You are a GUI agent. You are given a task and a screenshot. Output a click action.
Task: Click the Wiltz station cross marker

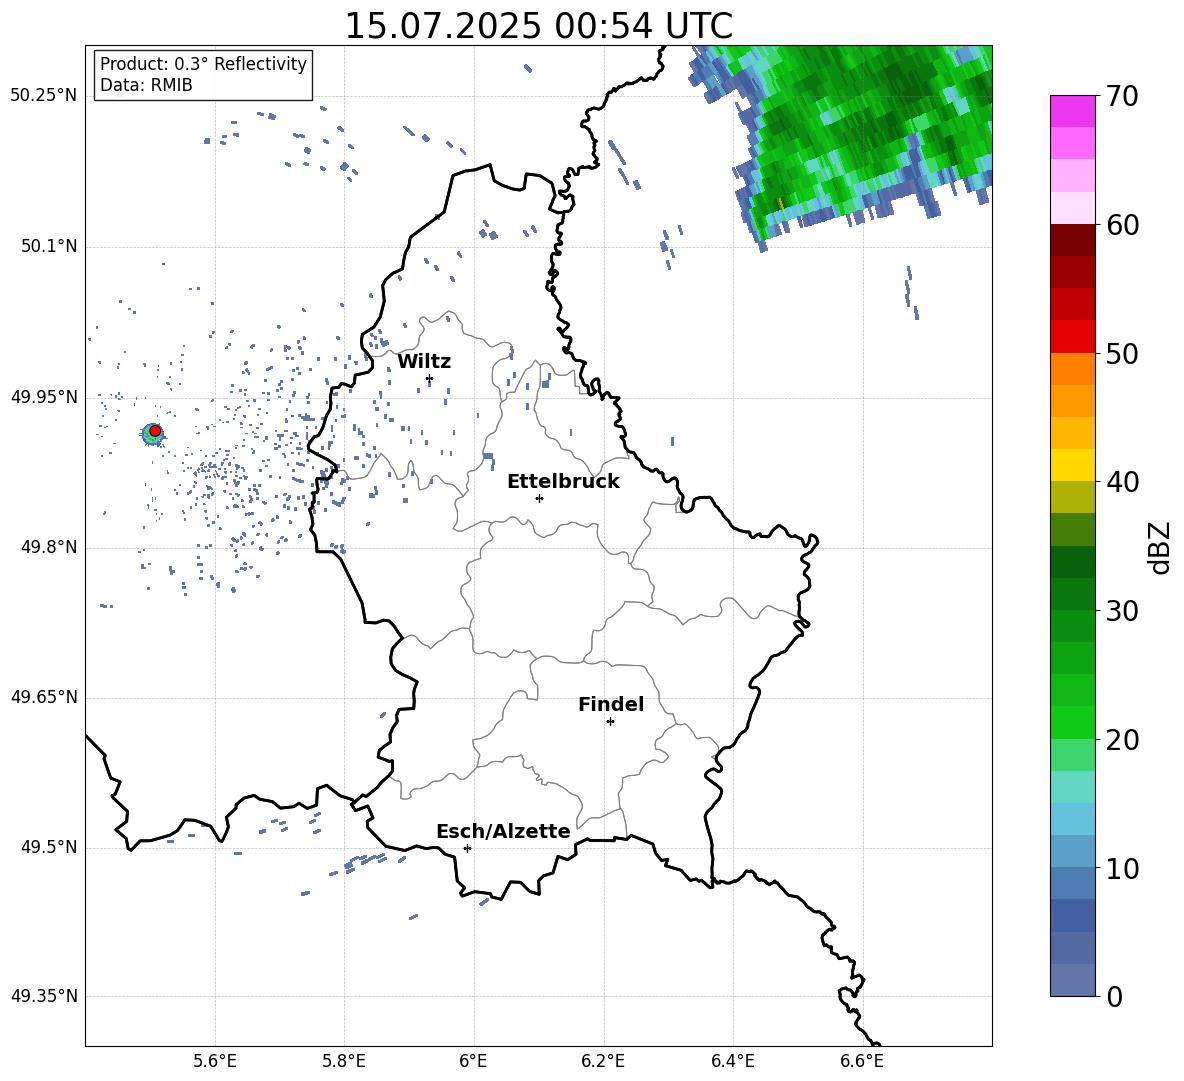tap(430, 379)
